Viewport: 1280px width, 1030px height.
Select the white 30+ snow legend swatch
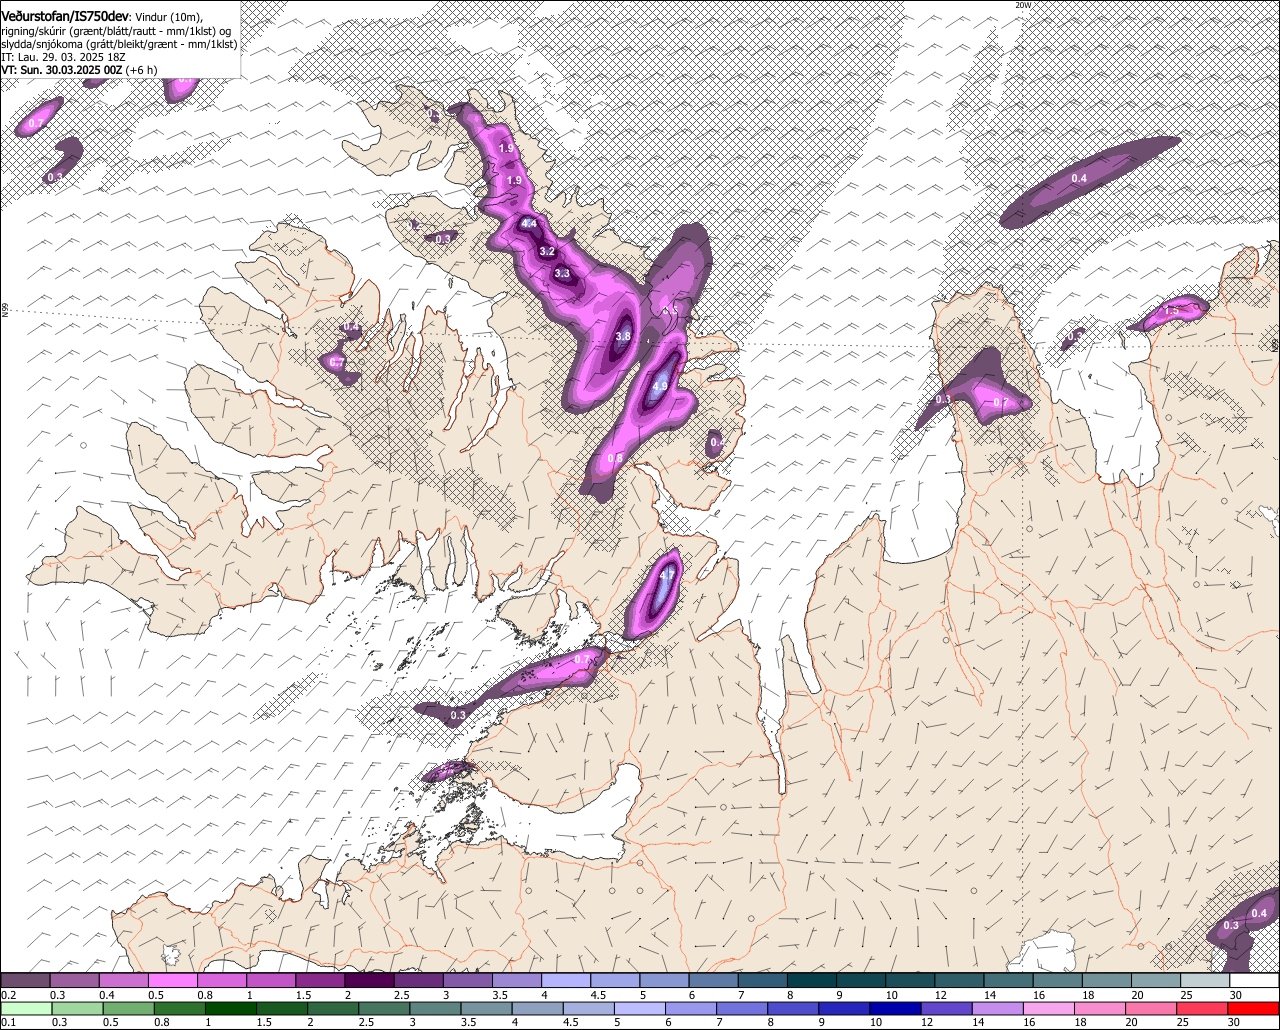tap(1254, 981)
